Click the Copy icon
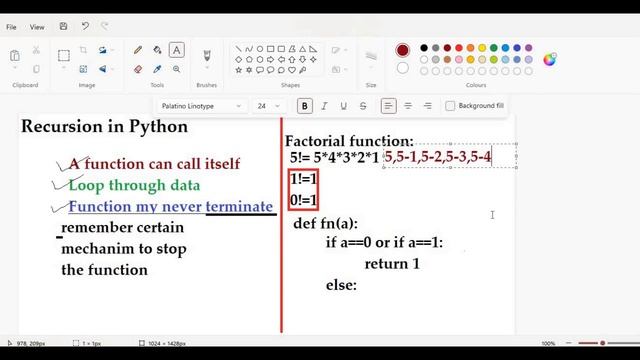 coord(36,69)
